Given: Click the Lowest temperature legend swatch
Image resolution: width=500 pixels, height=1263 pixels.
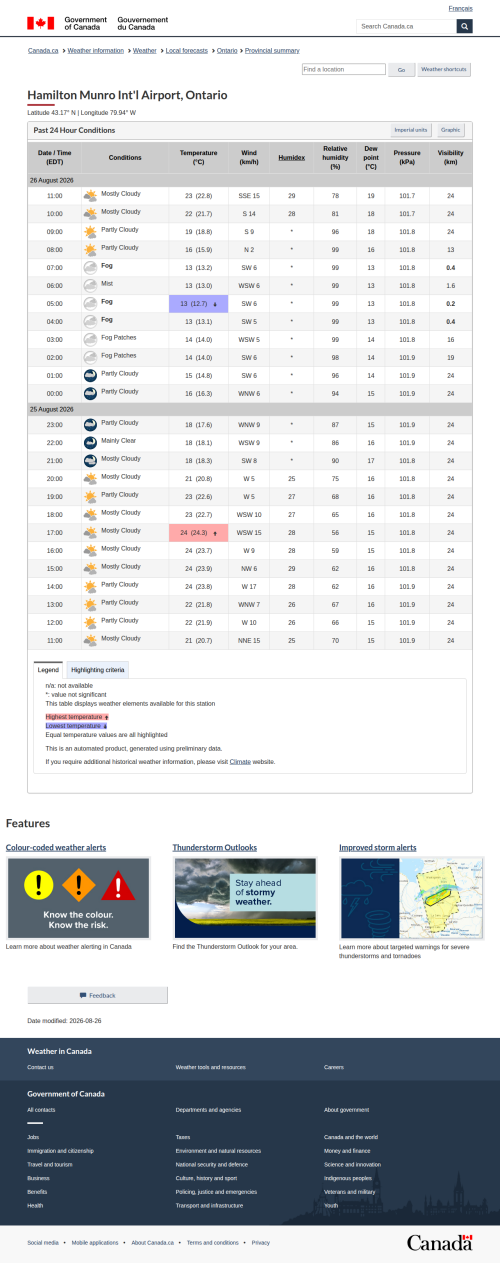Looking at the screenshot, I should 77,725.
